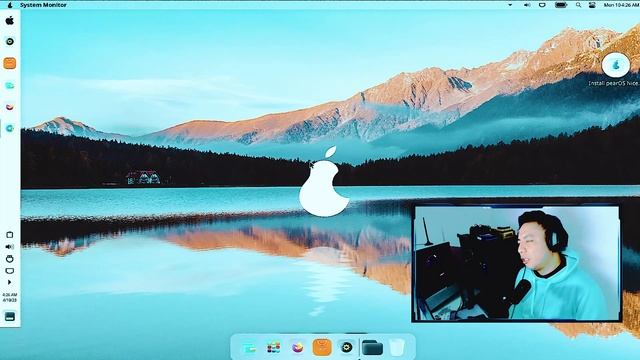Open the volume control in left panel
The width and height of the screenshot is (640, 360).
click(x=10, y=247)
